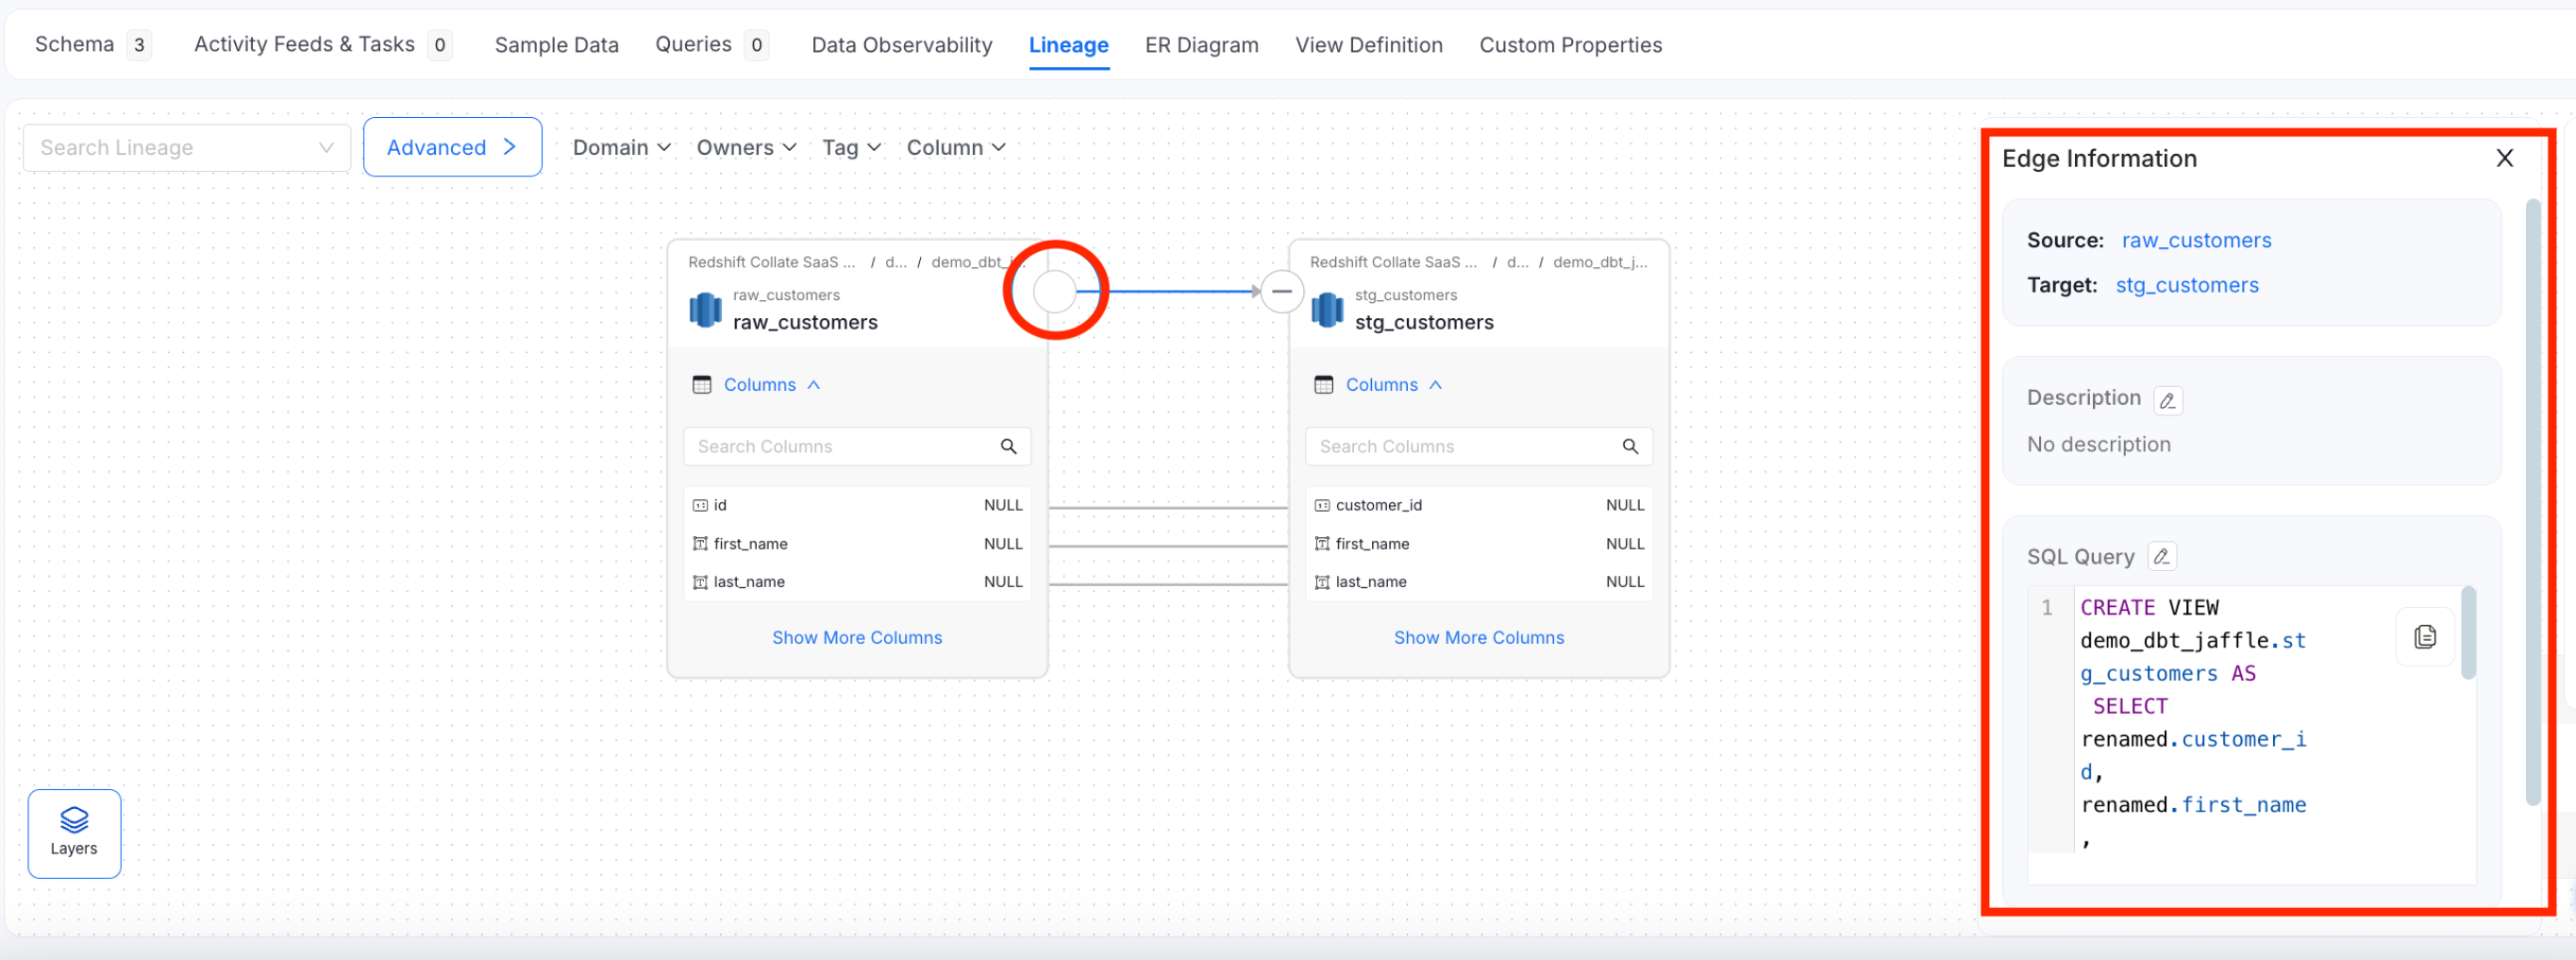Viewport: 2576px width, 960px height.
Task: Expand the Domain filter dropdown
Action: pos(621,148)
